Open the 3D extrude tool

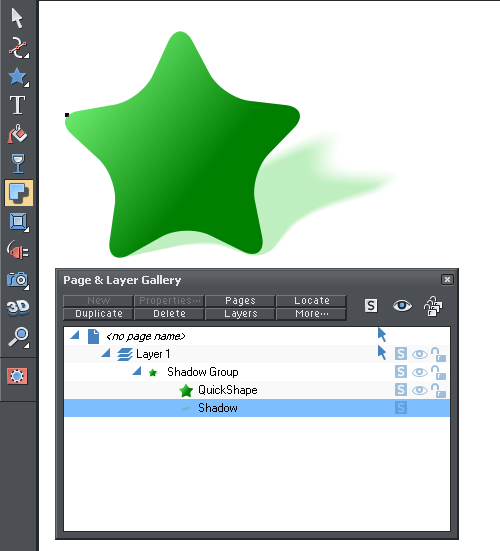(x=18, y=308)
